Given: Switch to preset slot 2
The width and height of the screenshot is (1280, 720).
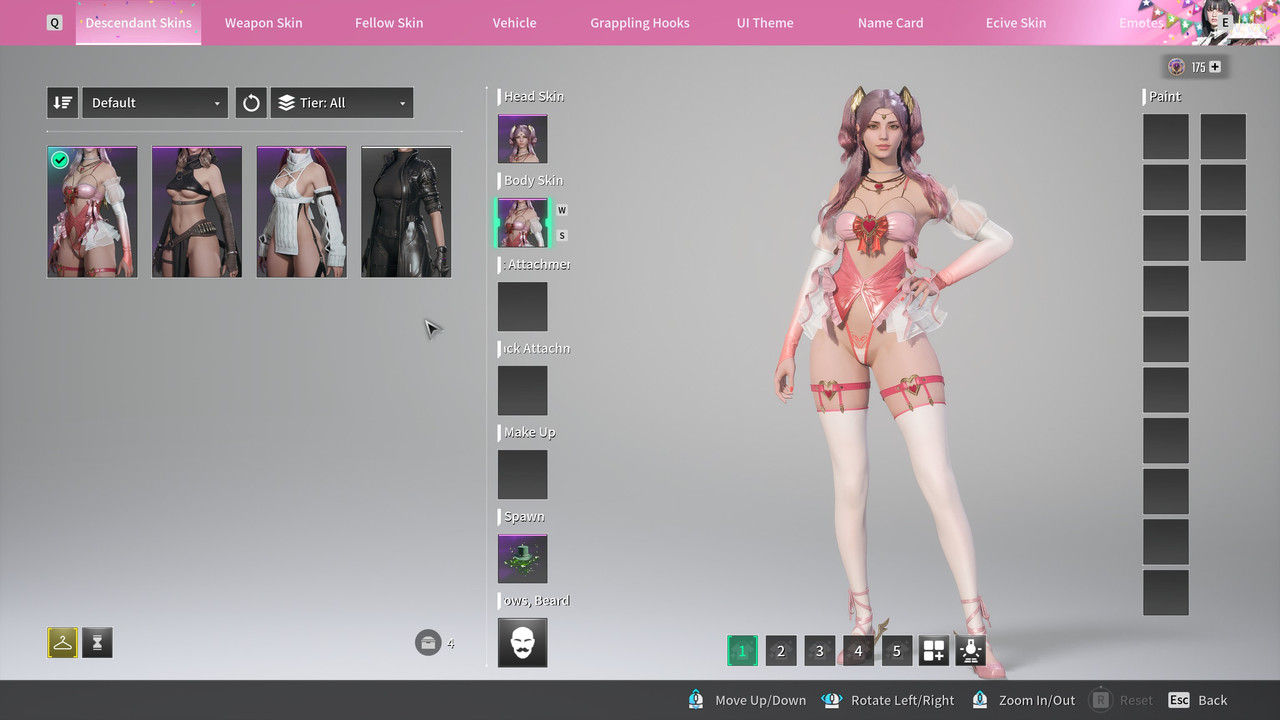Looking at the screenshot, I should (781, 651).
